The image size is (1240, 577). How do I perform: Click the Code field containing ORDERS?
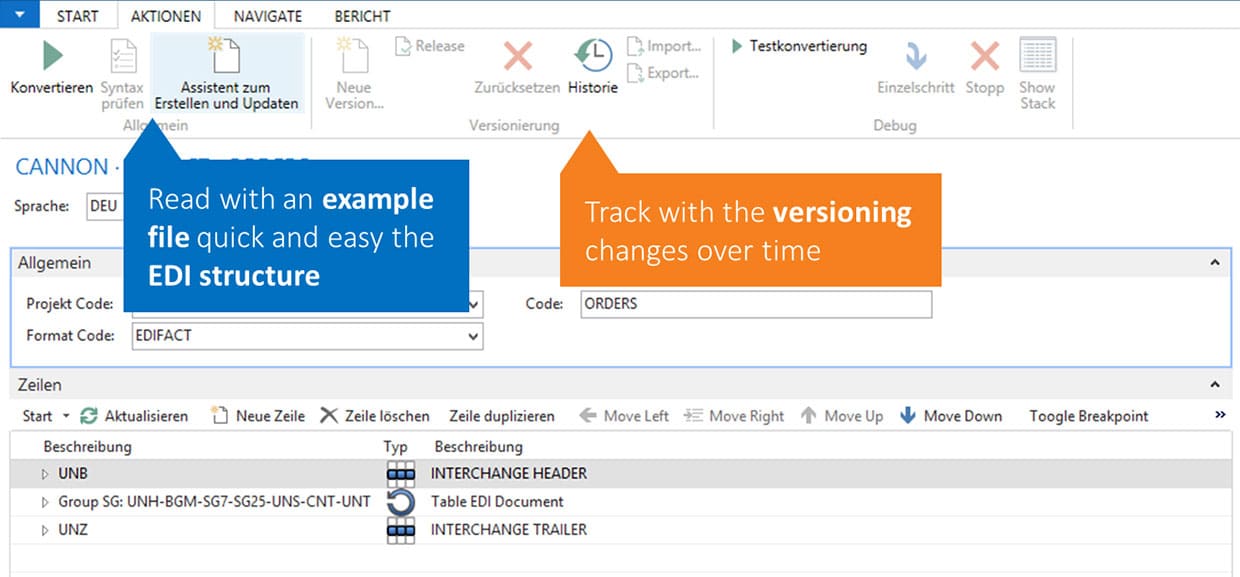tap(756, 304)
